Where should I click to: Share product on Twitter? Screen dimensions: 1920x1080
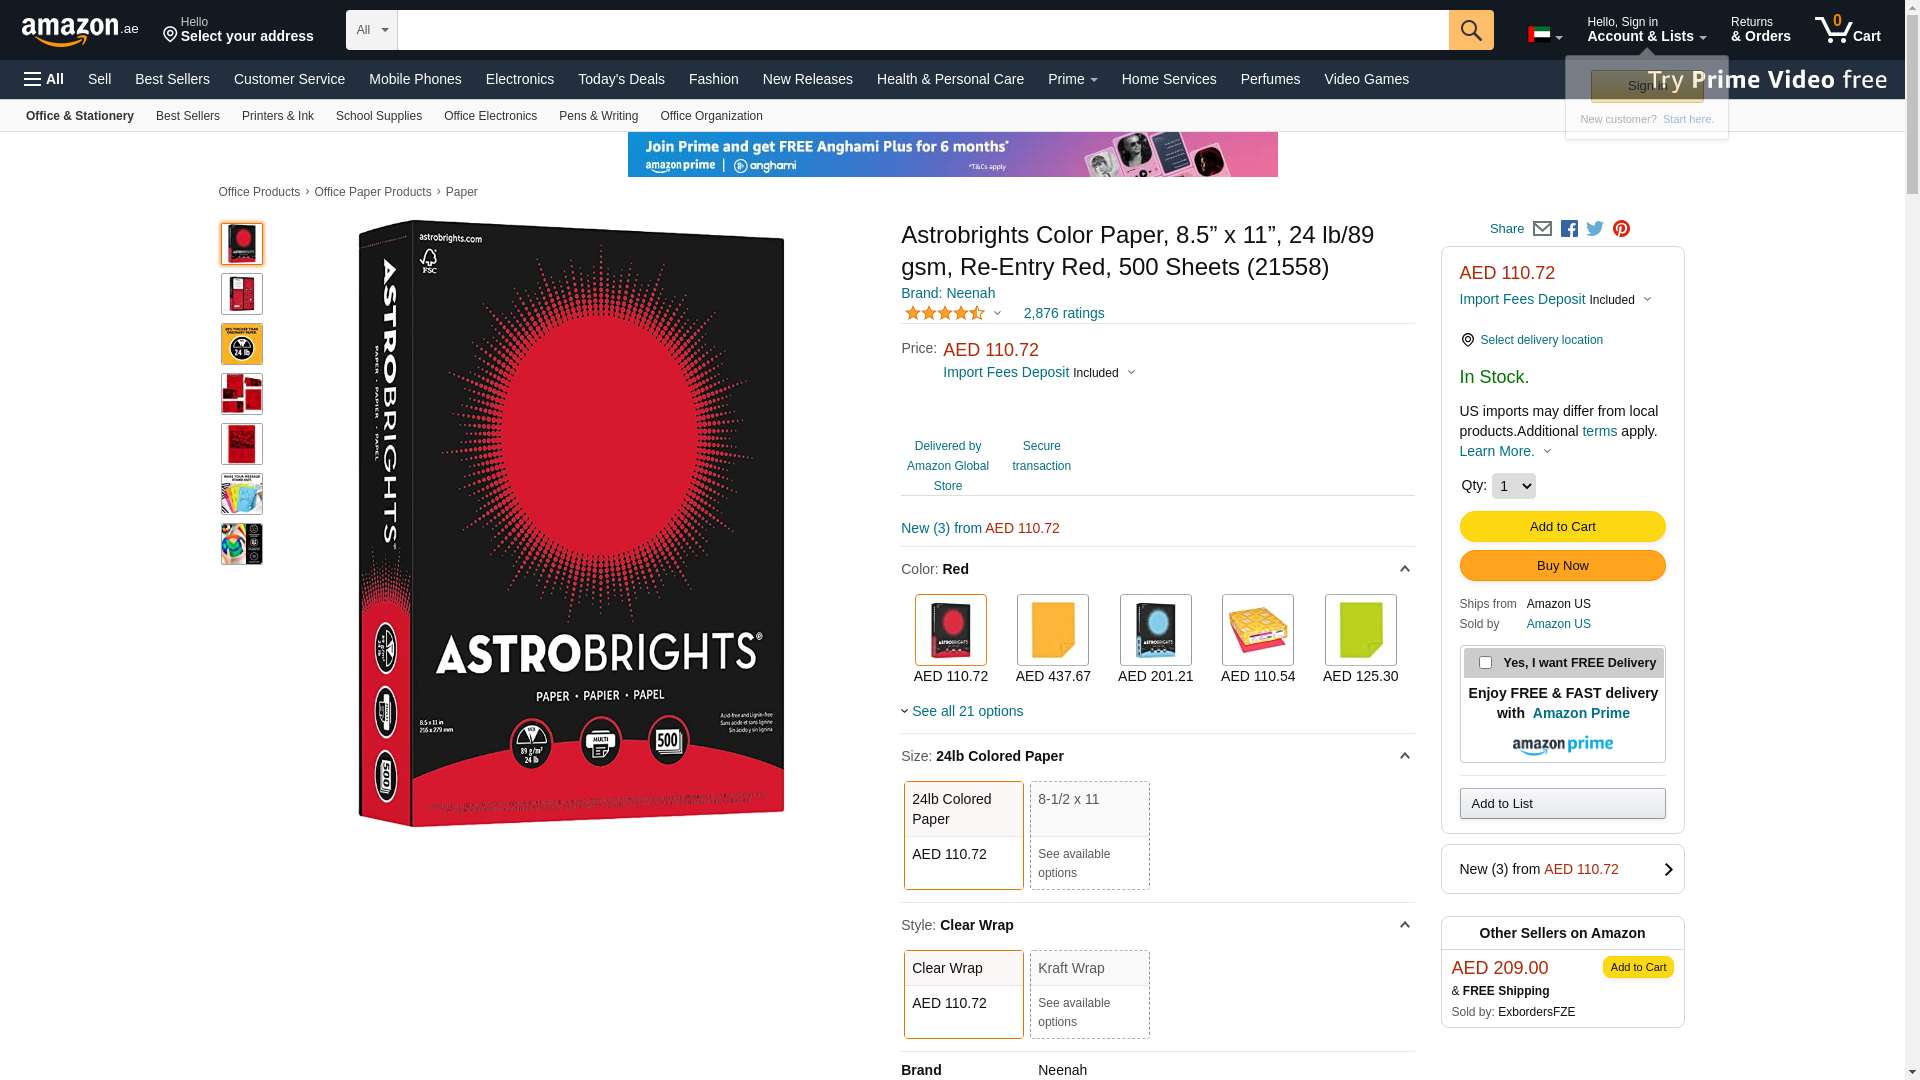point(1595,229)
